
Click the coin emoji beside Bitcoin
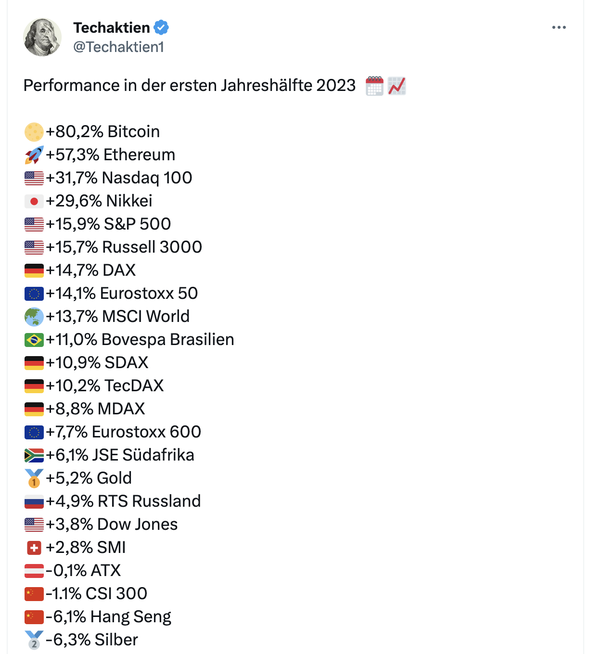click(x=34, y=132)
